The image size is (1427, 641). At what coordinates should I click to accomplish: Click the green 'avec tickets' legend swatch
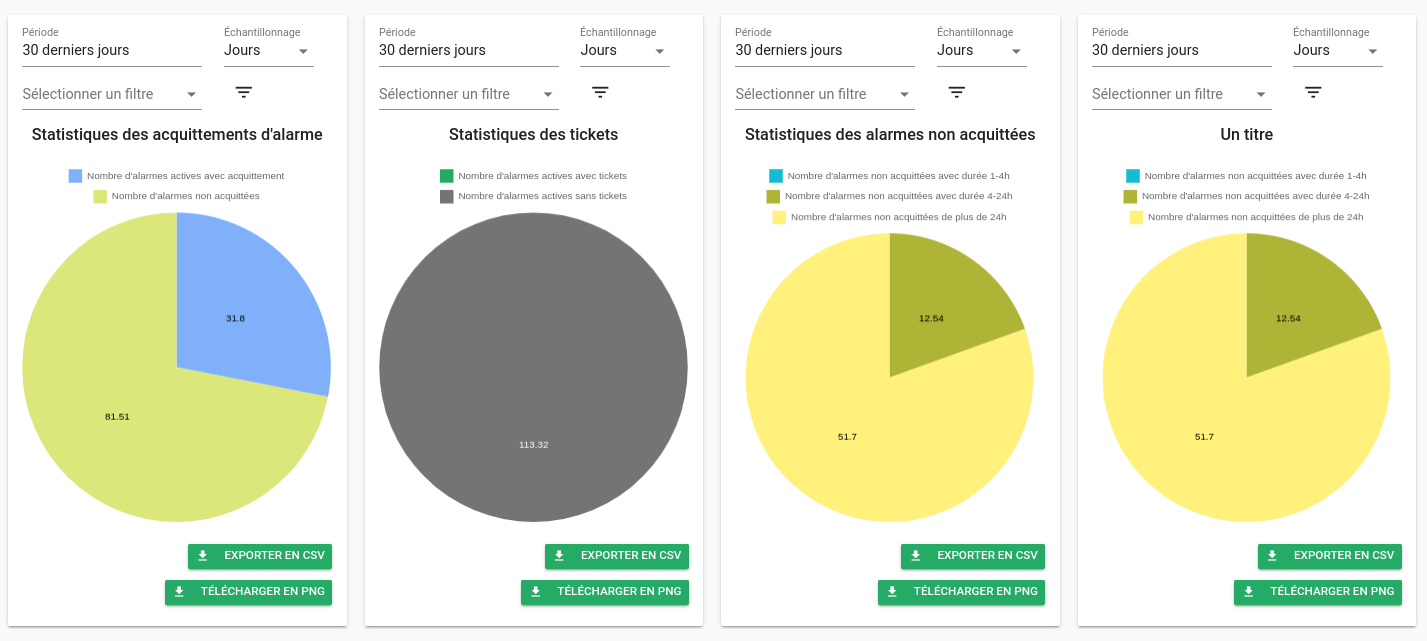[447, 176]
